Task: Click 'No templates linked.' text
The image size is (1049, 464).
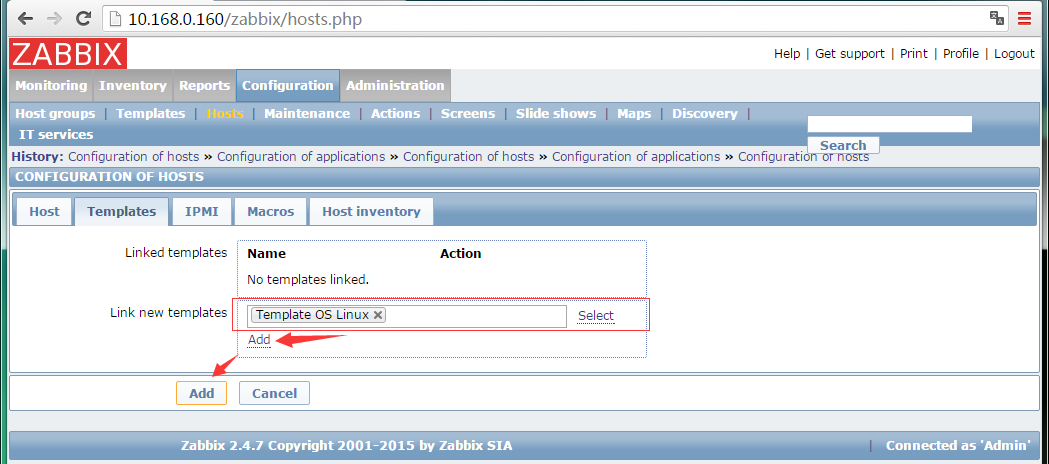Action: [x=308, y=279]
